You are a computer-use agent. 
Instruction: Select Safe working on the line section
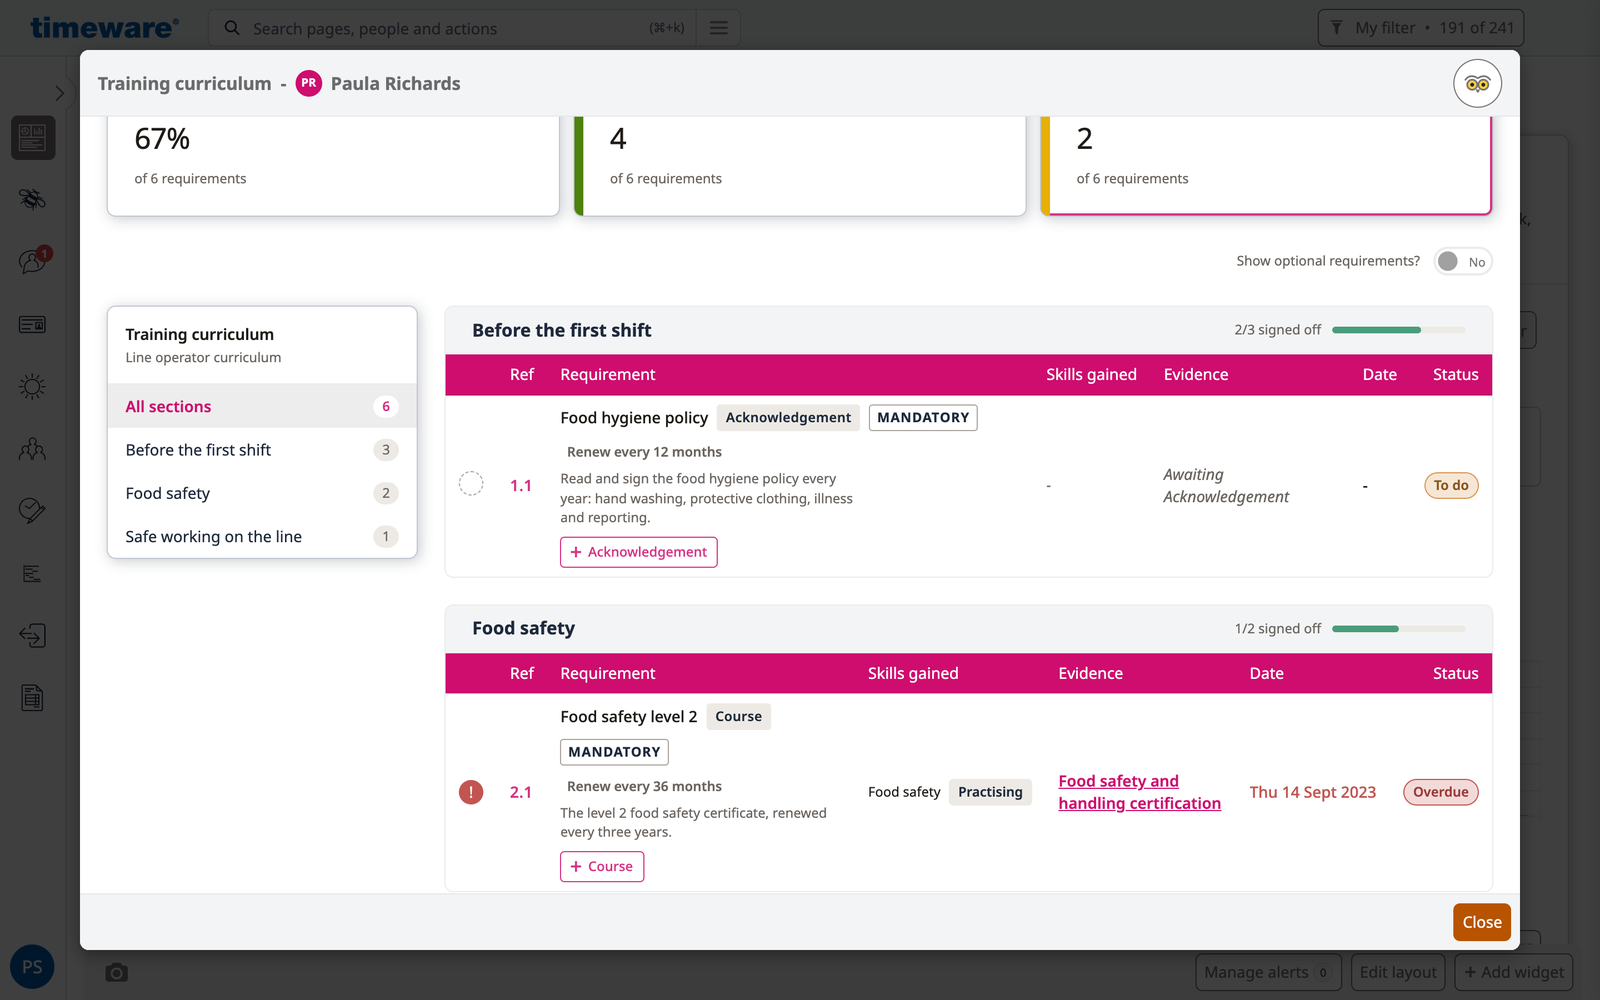262,537
